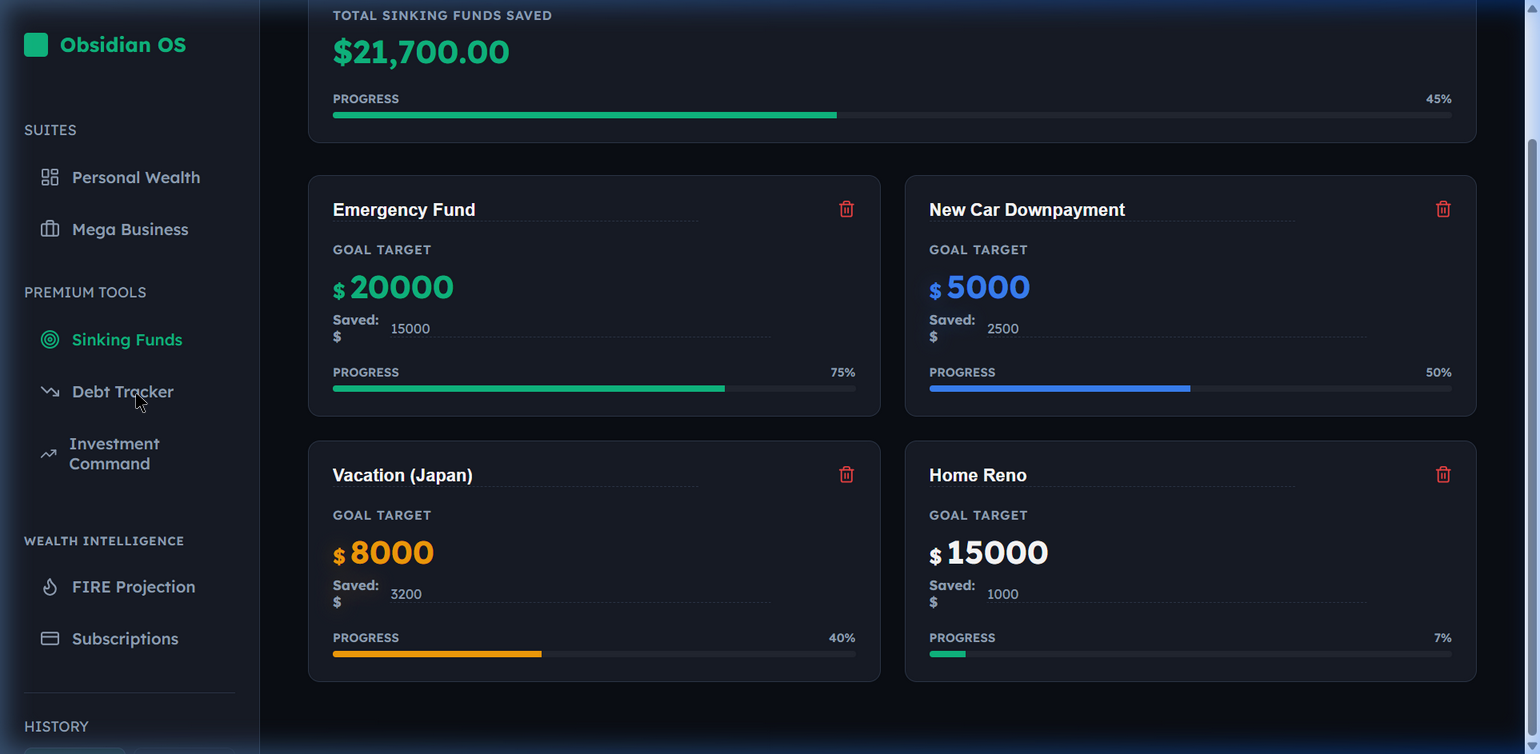
Task: Click the Investment Command upward trend icon
Action: click(x=48, y=454)
